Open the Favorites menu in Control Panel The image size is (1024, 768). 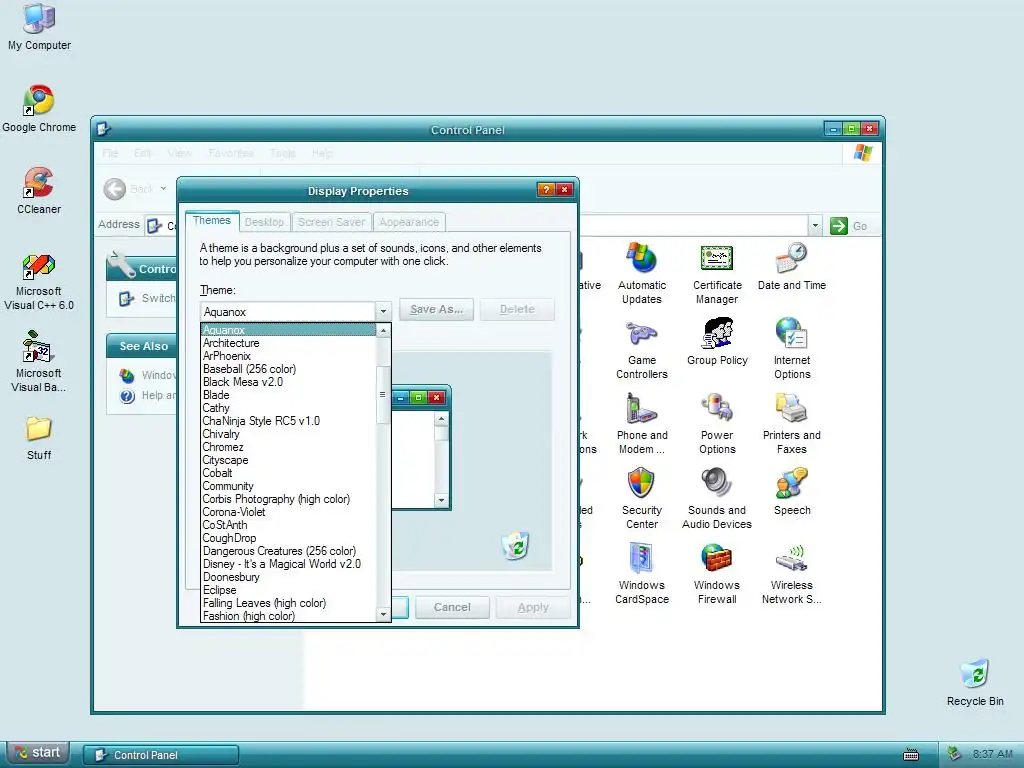231,153
